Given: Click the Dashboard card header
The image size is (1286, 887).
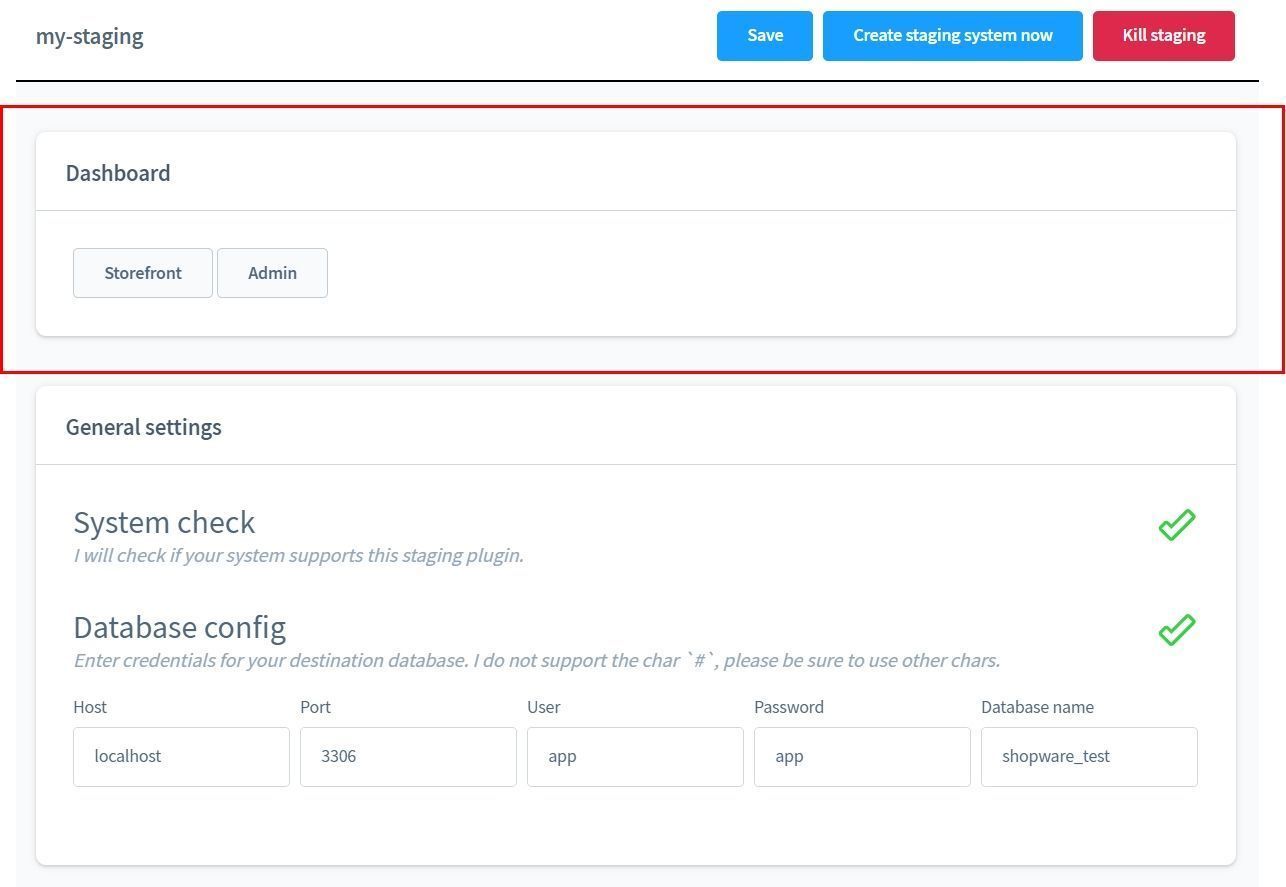Looking at the screenshot, I should point(118,173).
